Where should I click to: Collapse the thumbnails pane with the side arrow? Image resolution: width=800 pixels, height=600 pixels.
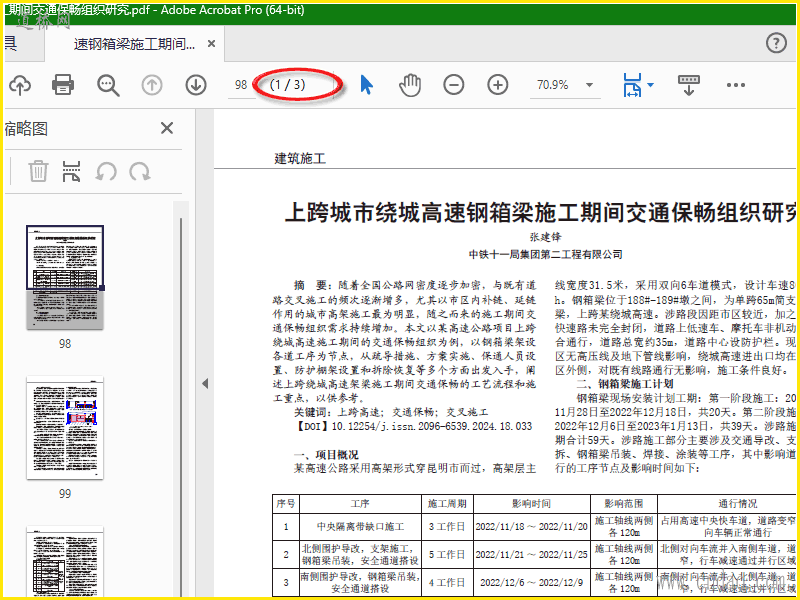click(x=204, y=383)
